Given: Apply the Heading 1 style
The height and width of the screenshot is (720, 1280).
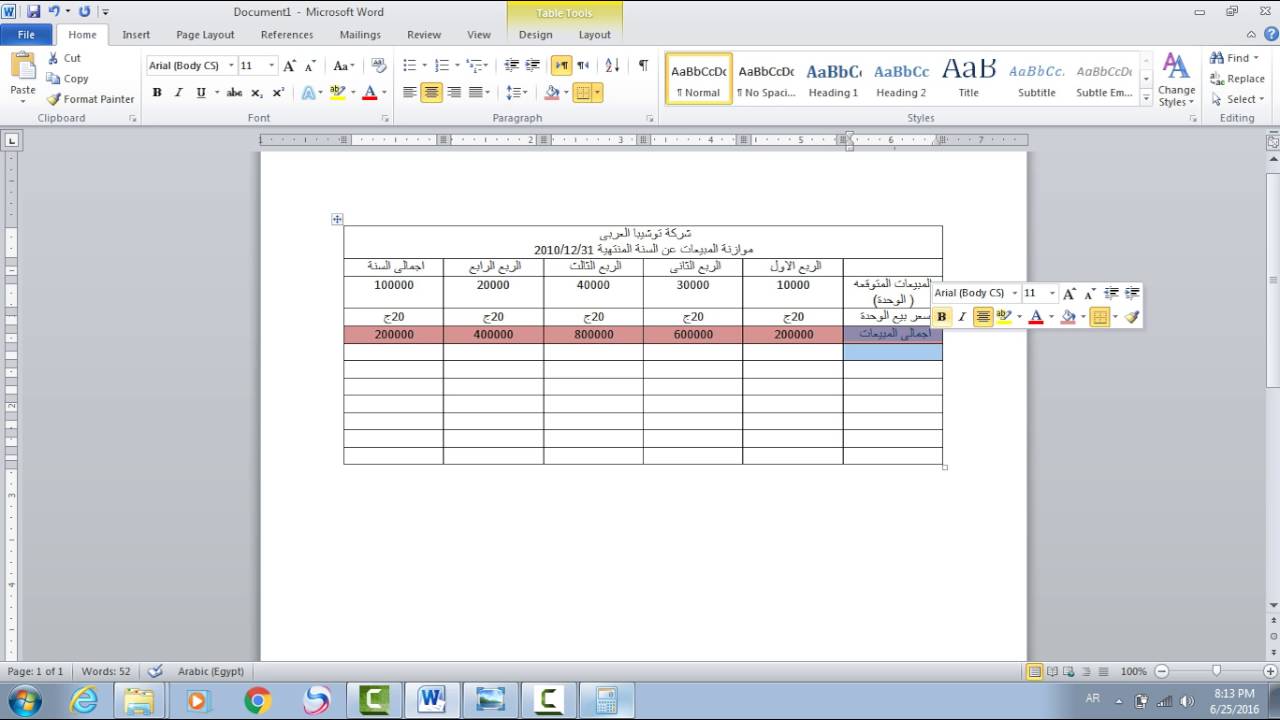Looking at the screenshot, I should coord(833,79).
